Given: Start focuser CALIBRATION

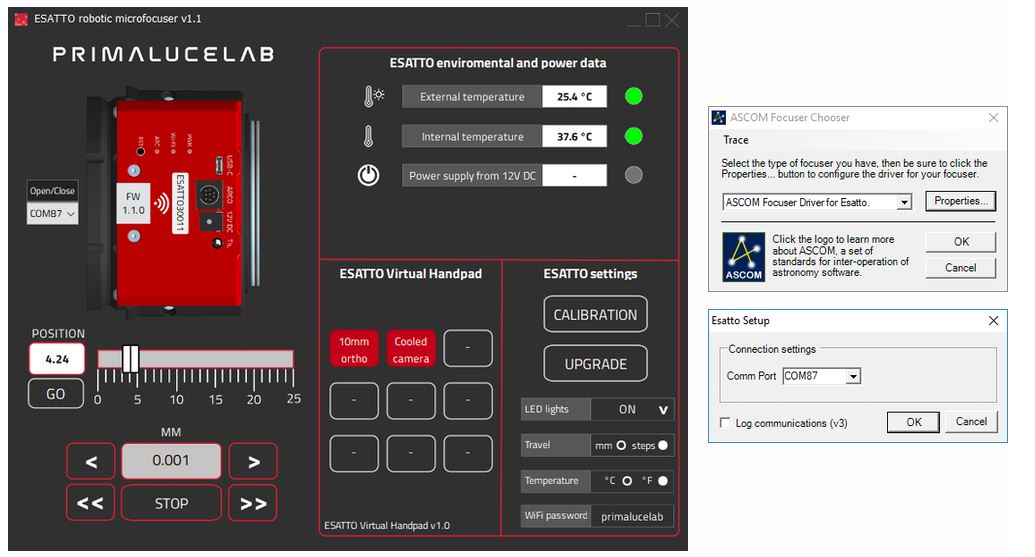Looking at the screenshot, I should point(595,314).
